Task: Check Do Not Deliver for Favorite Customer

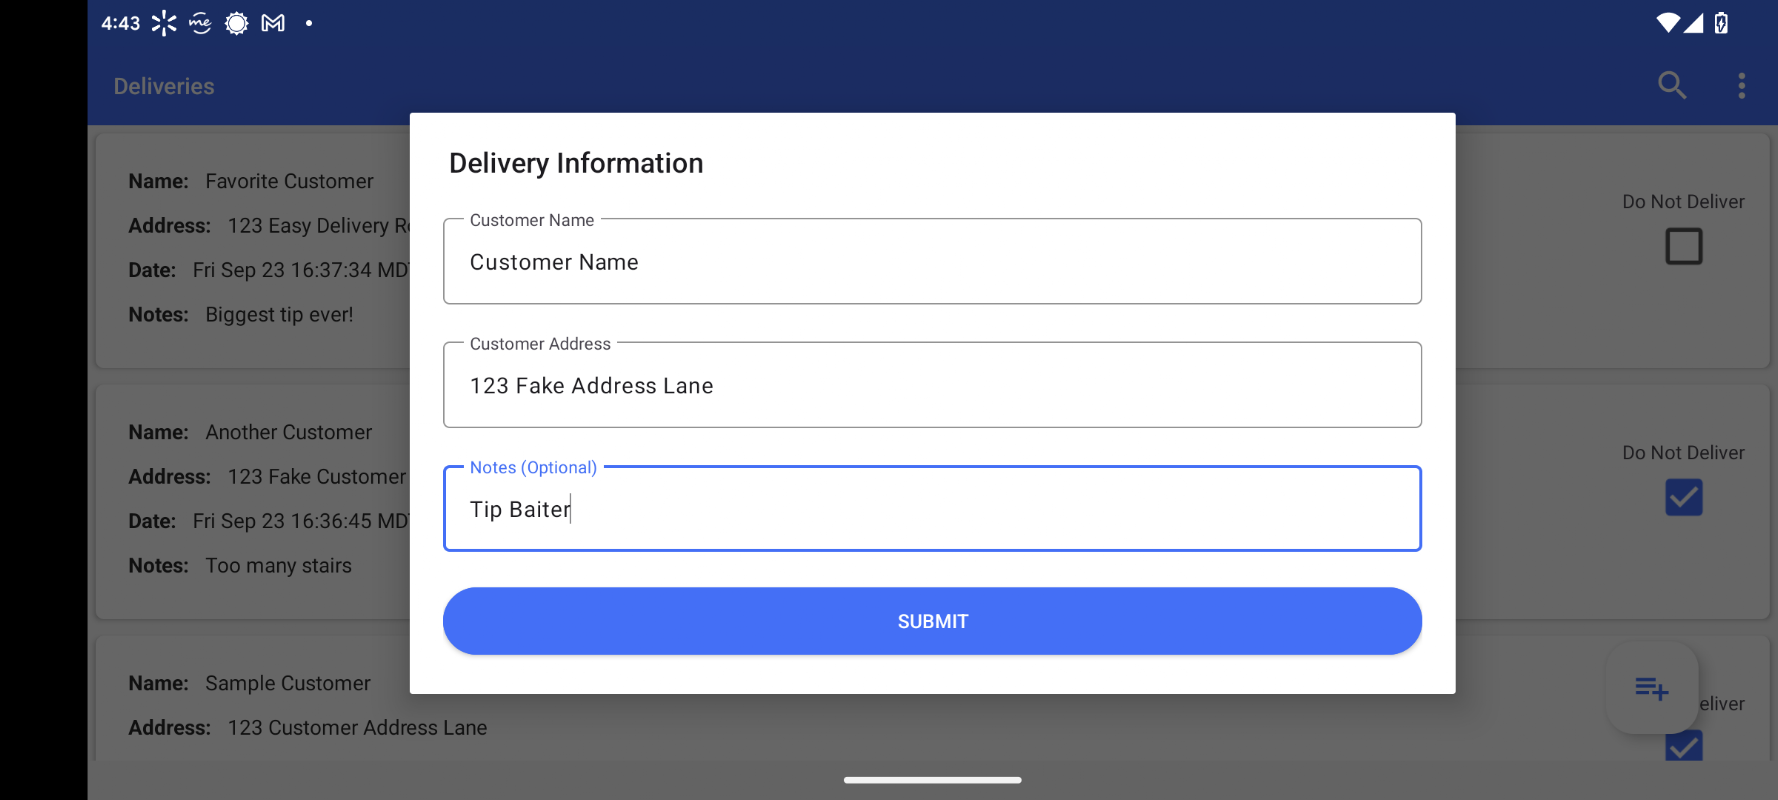Action: (1684, 246)
